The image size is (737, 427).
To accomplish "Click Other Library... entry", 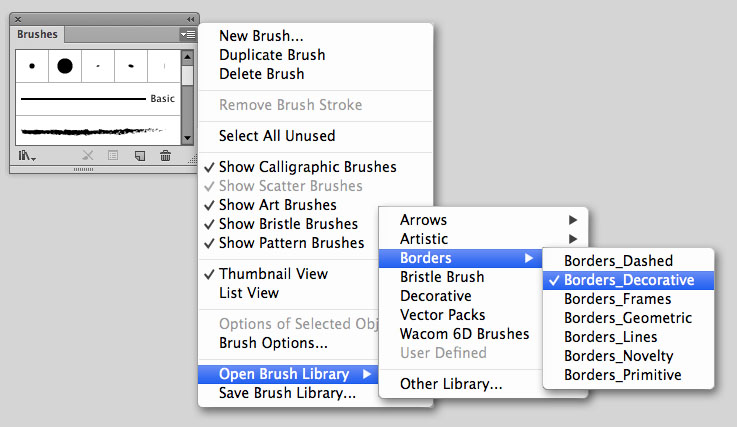I will 451,383.
